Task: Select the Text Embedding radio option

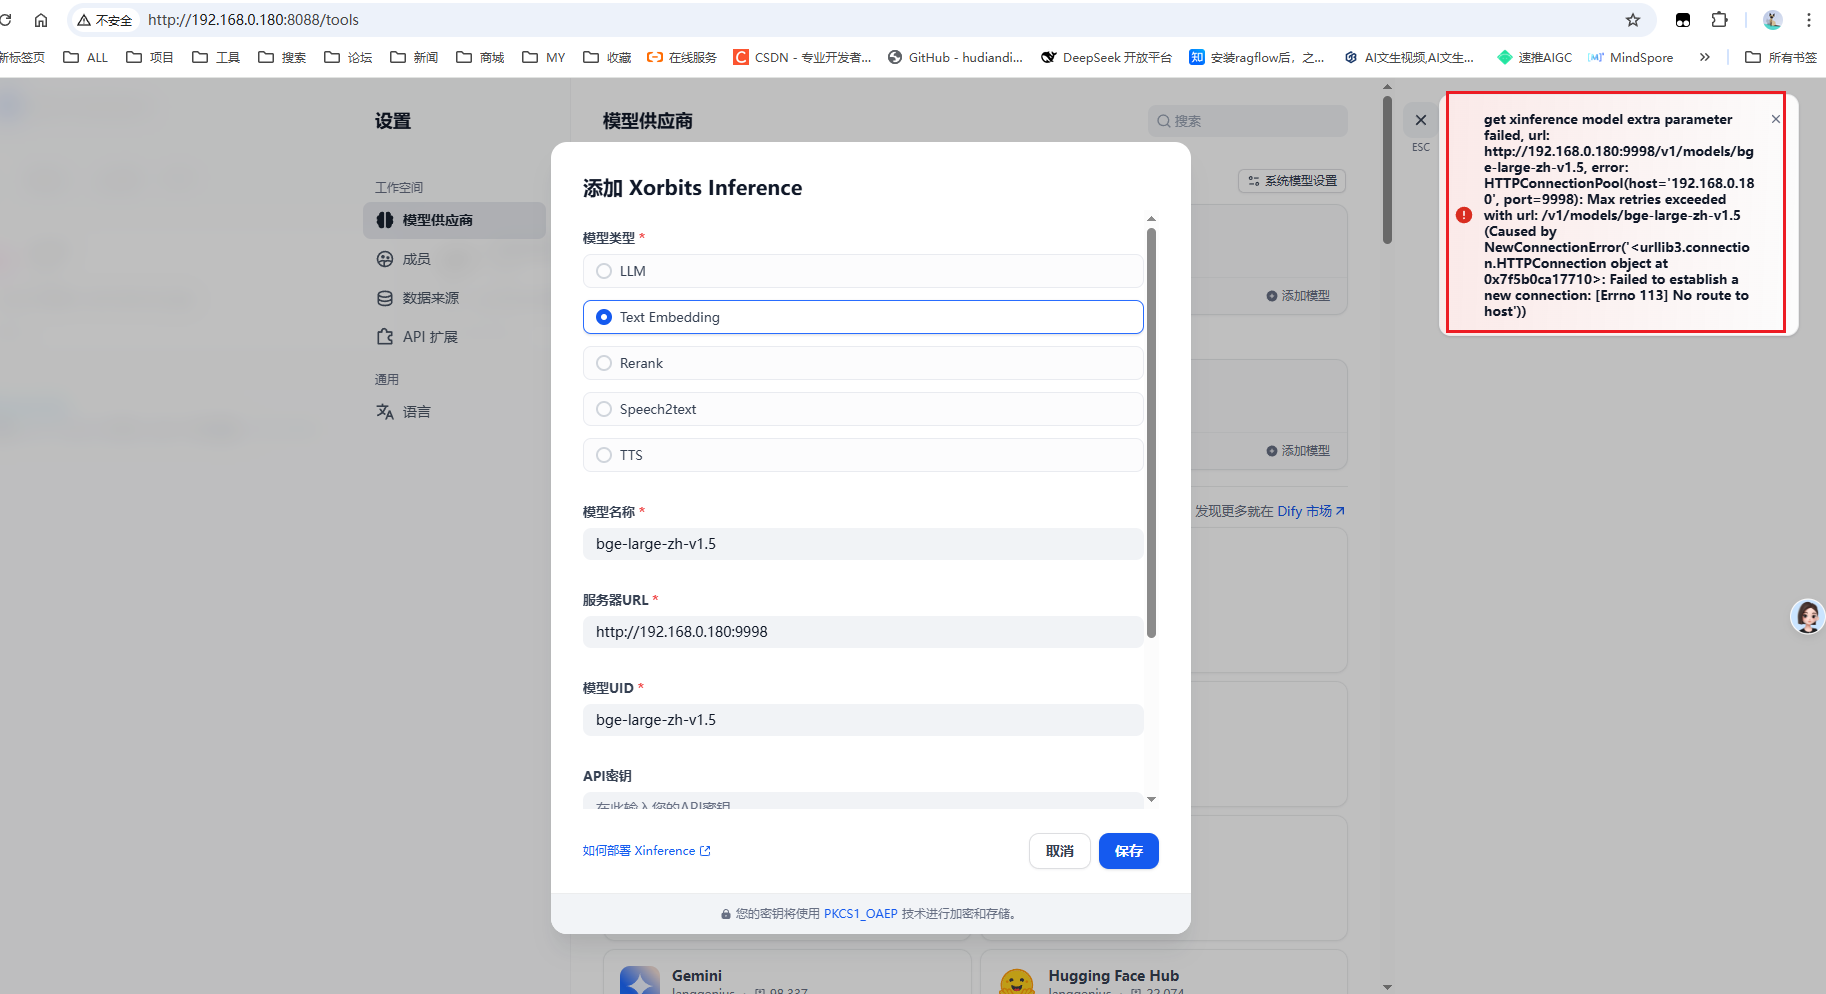Action: point(863,317)
